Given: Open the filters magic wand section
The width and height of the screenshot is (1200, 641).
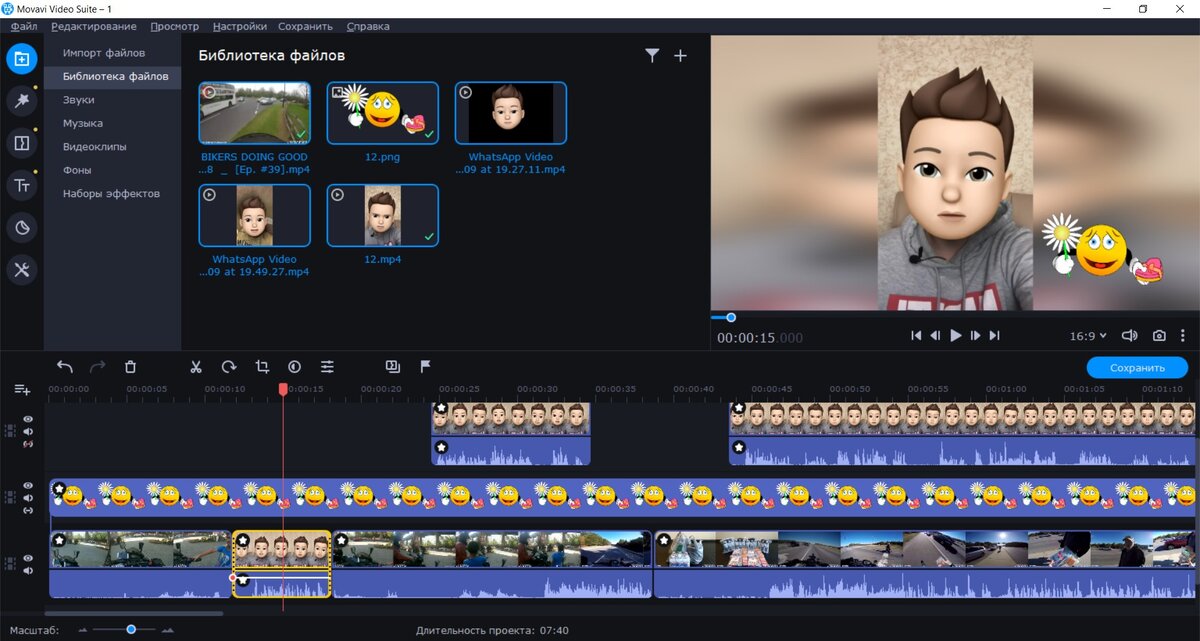Looking at the screenshot, I should [x=21, y=100].
